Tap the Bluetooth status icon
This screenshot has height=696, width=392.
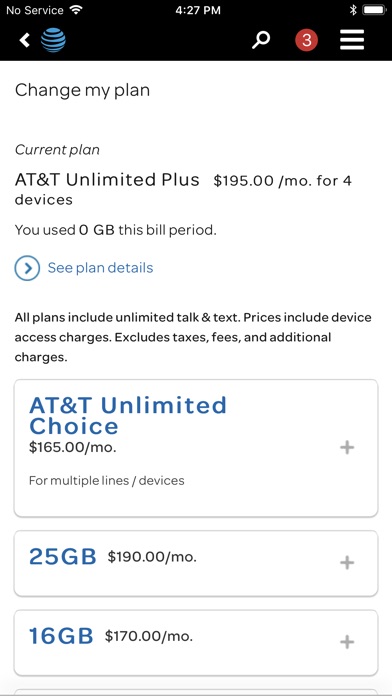pos(353,10)
